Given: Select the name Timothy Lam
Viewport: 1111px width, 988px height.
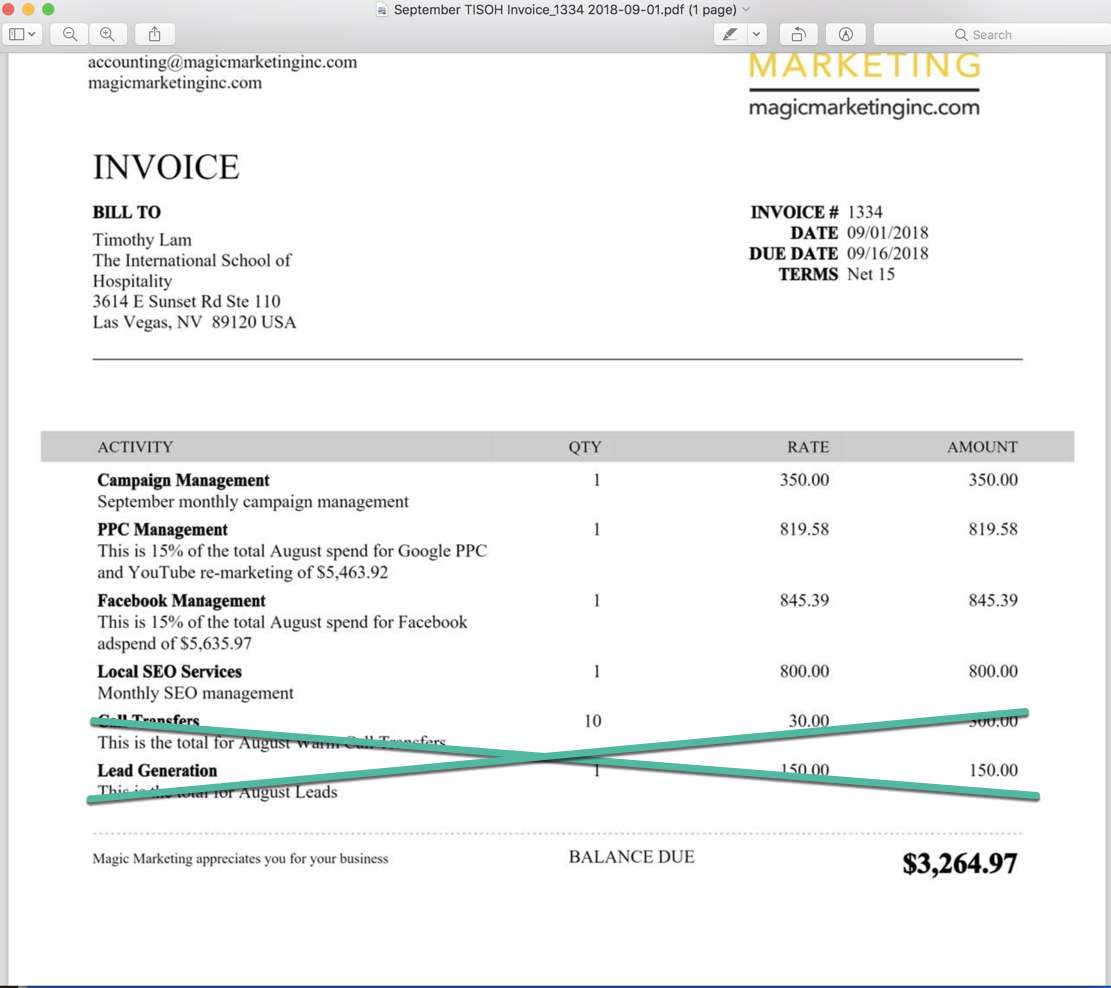Looking at the screenshot, I should pos(142,240).
